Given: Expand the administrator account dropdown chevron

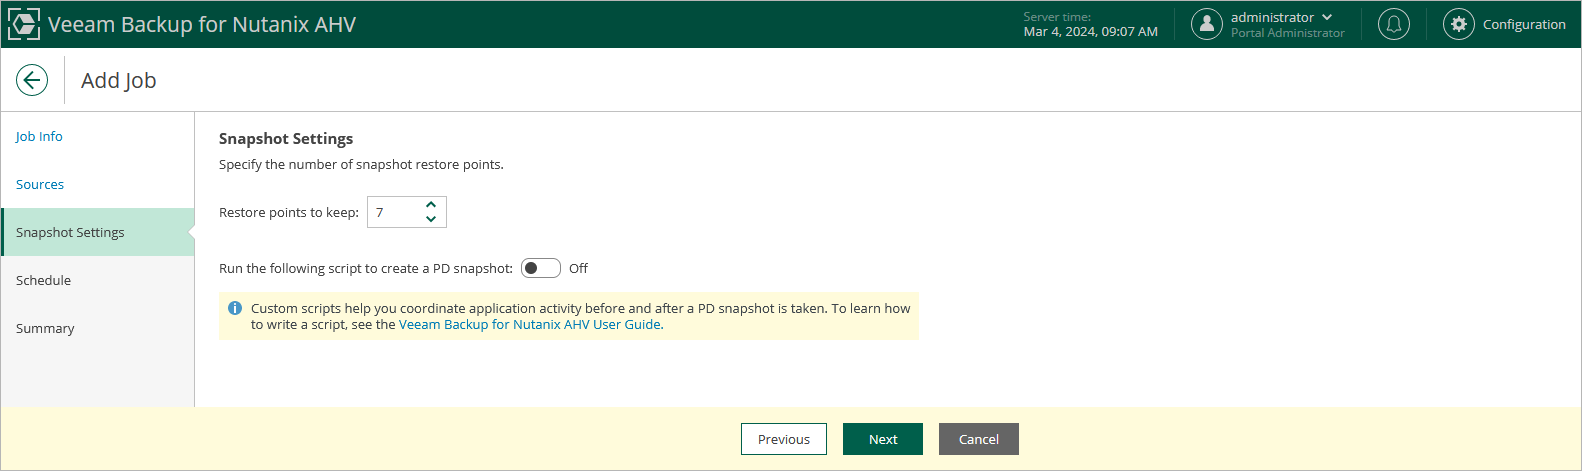Looking at the screenshot, I should (x=1327, y=17).
